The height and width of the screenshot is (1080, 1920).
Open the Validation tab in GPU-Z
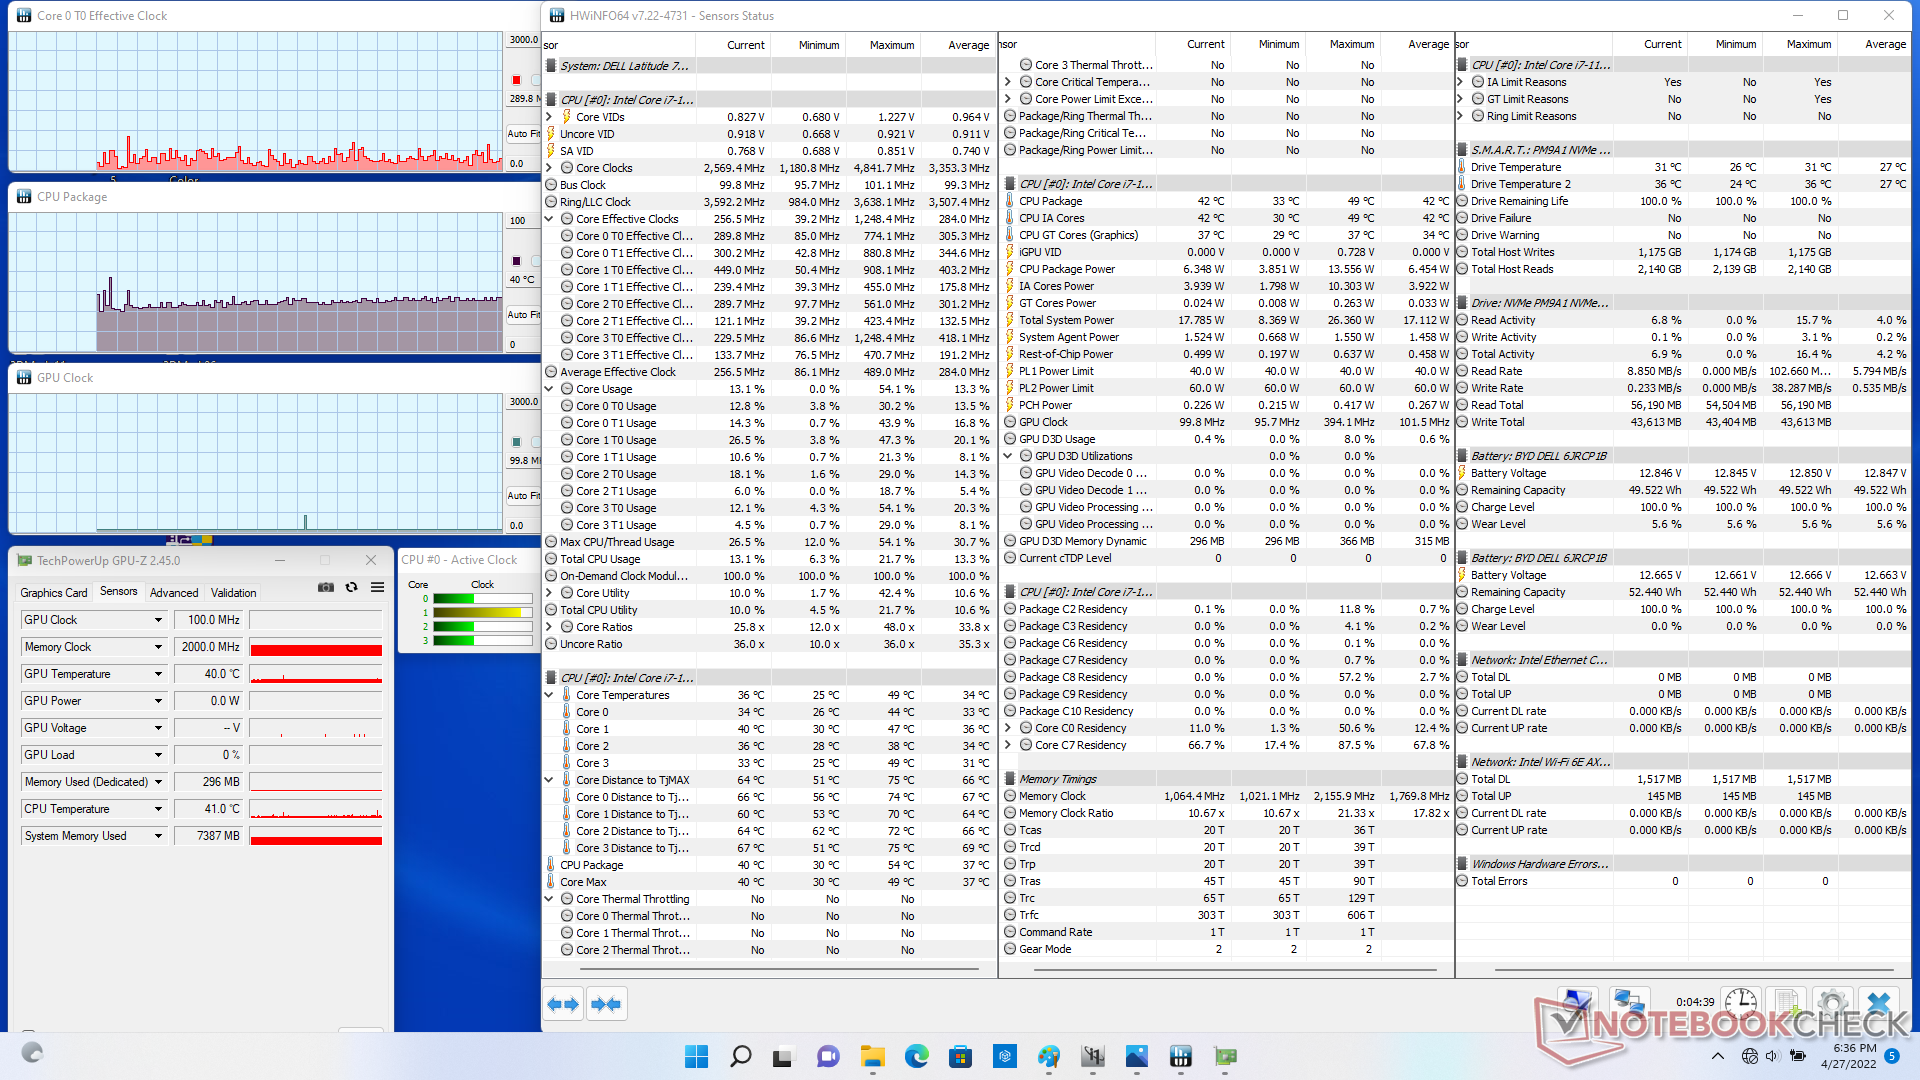pyautogui.click(x=233, y=592)
